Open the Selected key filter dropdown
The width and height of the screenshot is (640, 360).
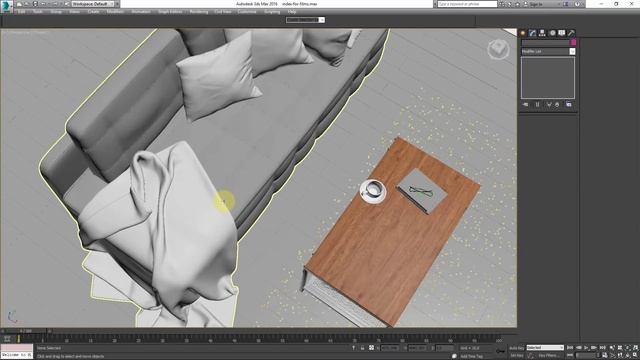(x=545, y=348)
